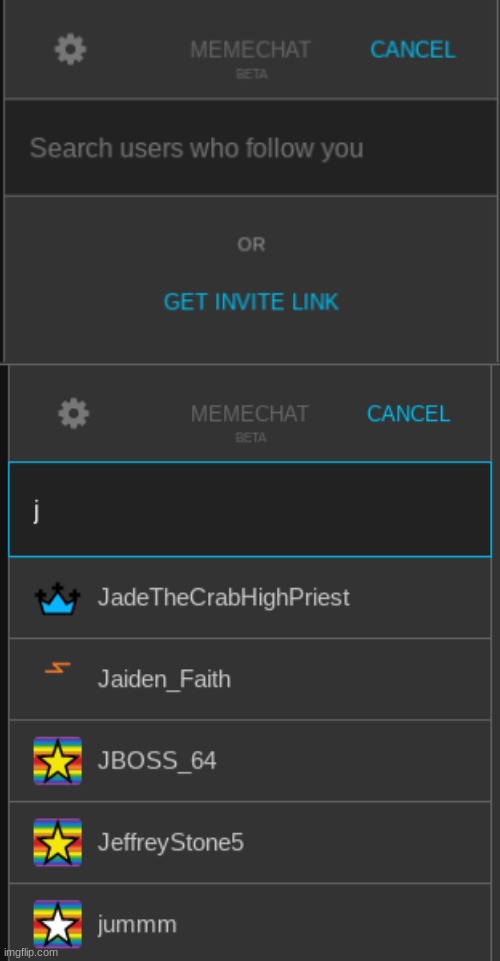The width and height of the screenshot is (500, 961).
Task: Select user Jaiden_Faith from results
Action: 250,679
